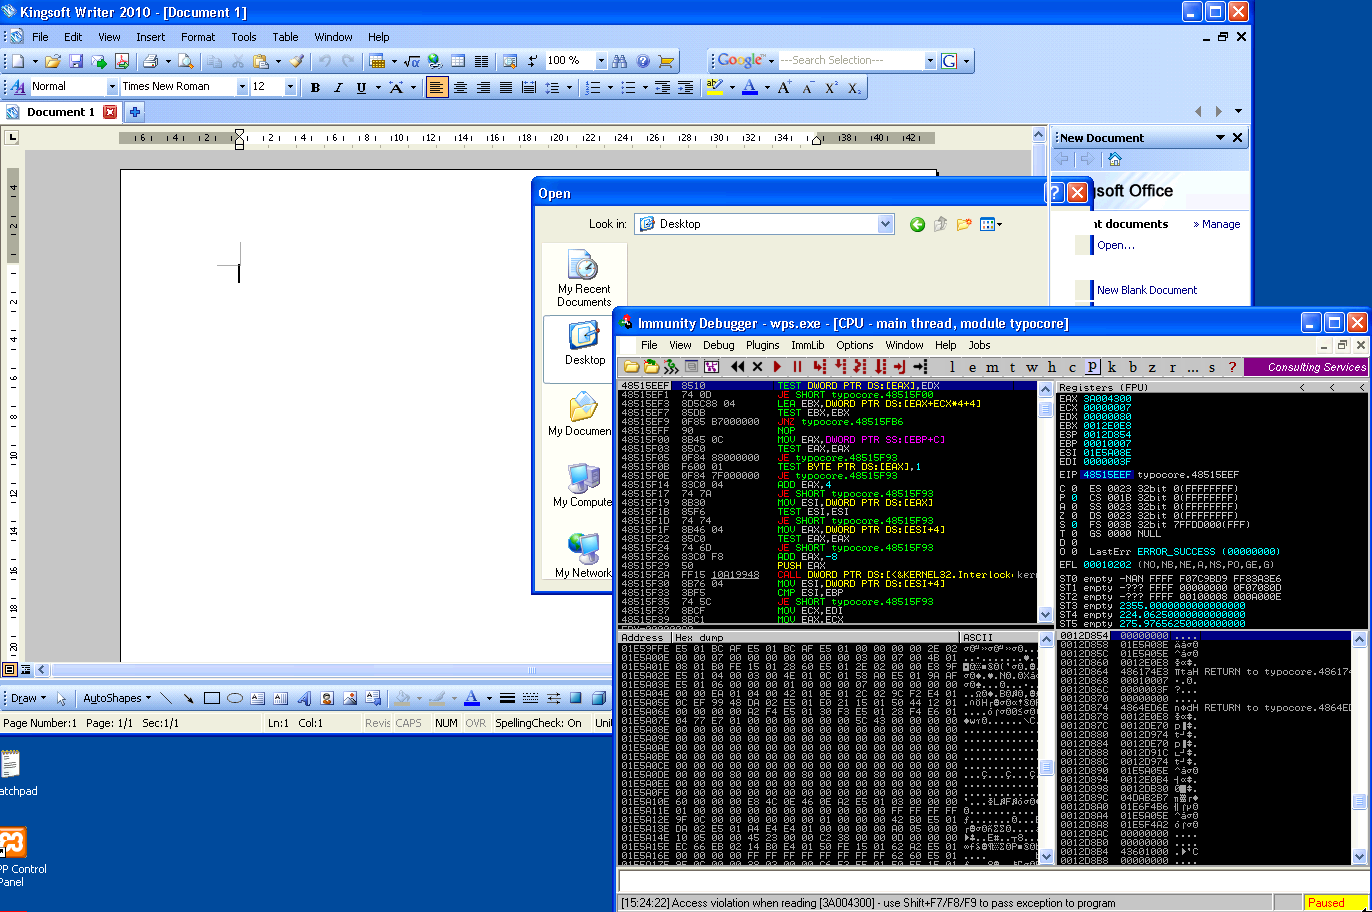Click the Step Into icon in debugger

point(820,367)
